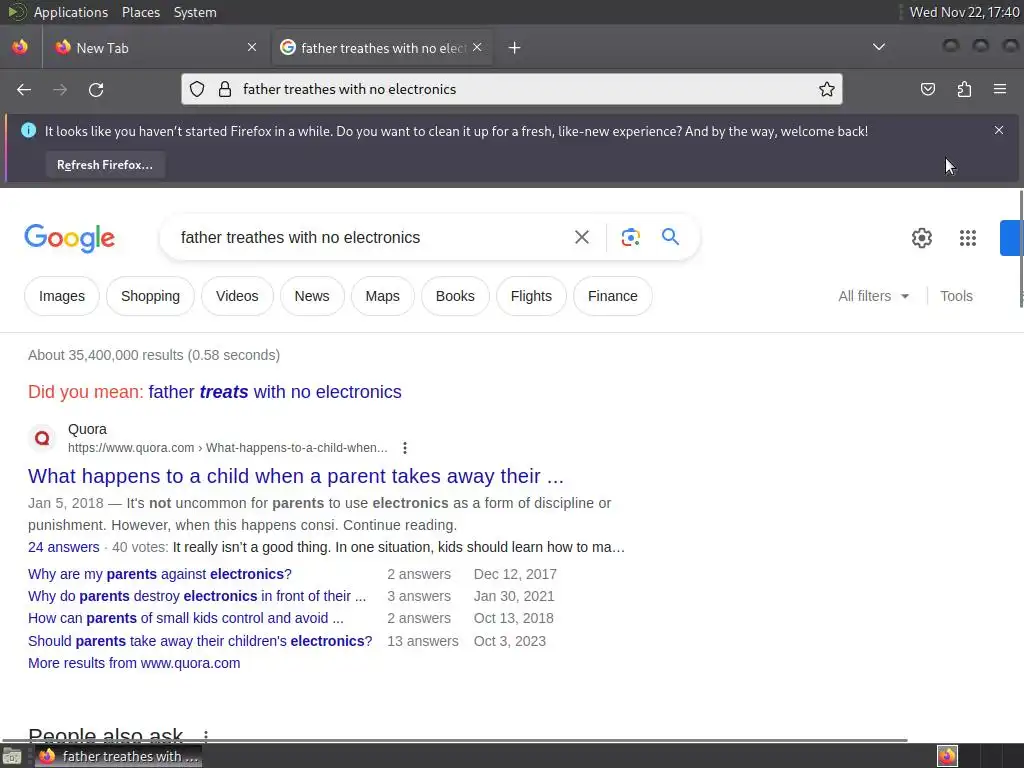1024x768 pixels.
Task: Filter results by Shopping
Action: [x=150, y=296]
